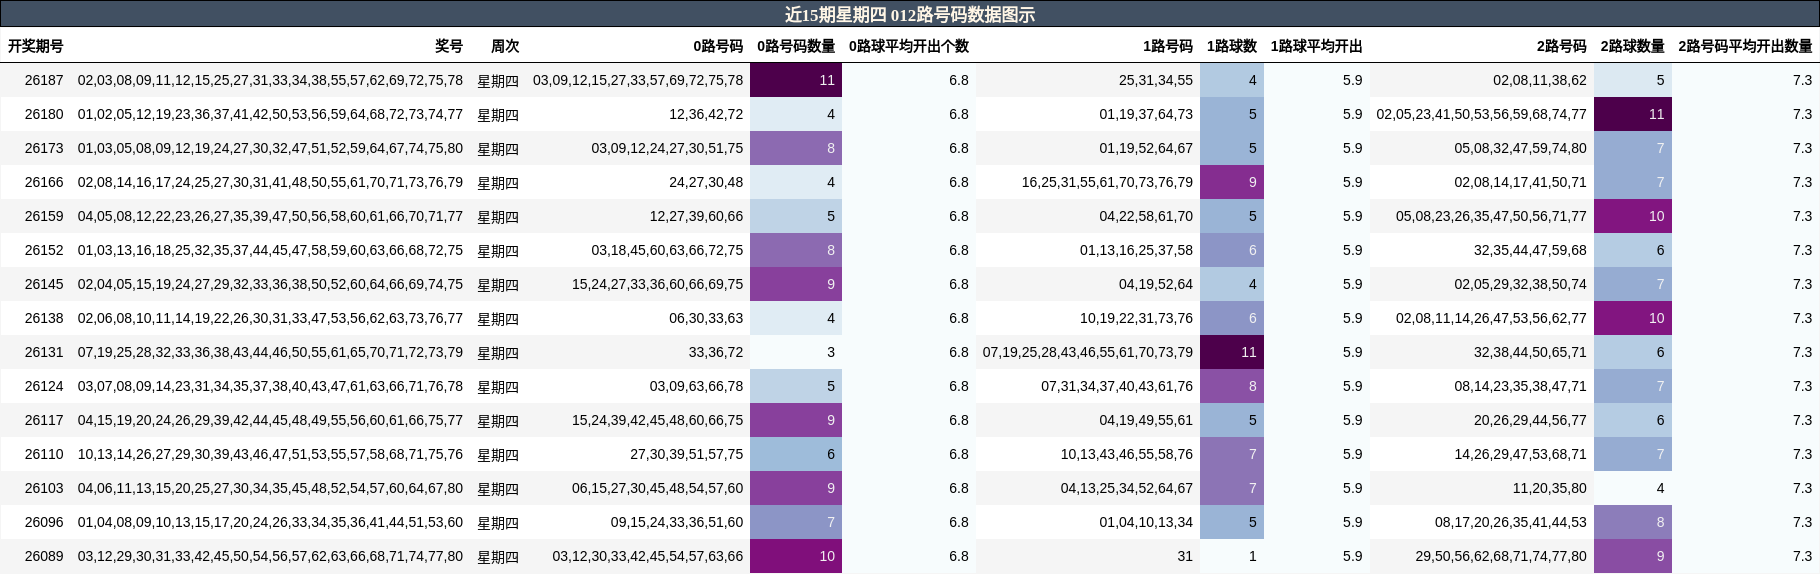Click 0路号码 cell 33,36,72
This screenshot has height=574, width=1820.
coord(716,352)
